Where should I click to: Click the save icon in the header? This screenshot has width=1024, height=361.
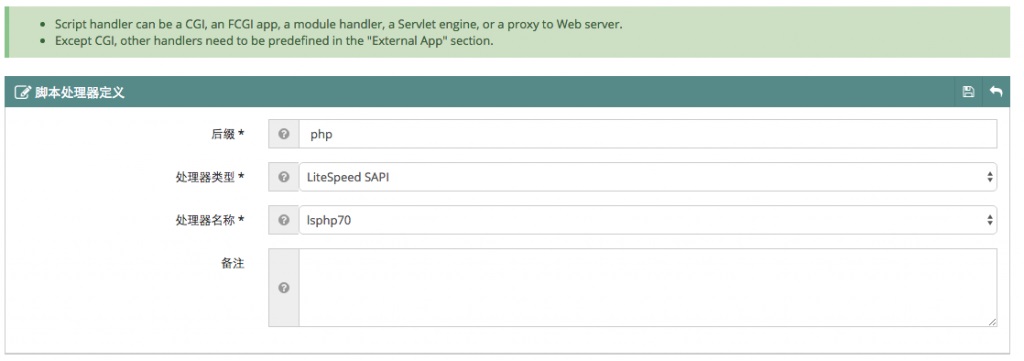click(968, 92)
